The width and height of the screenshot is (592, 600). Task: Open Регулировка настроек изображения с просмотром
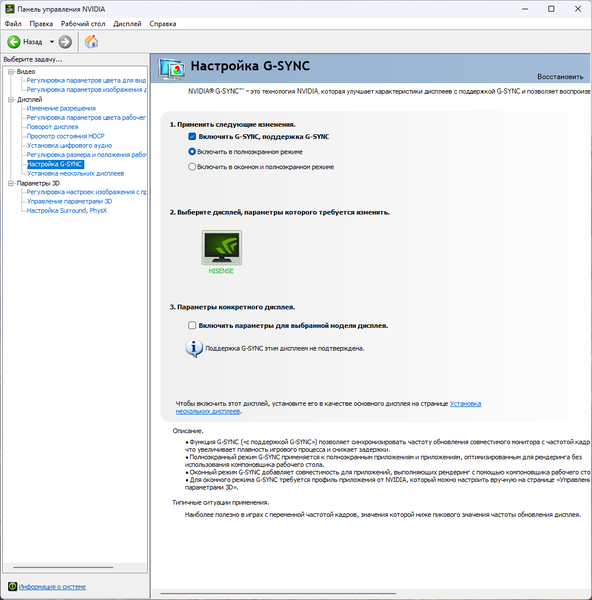click(x=86, y=192)
